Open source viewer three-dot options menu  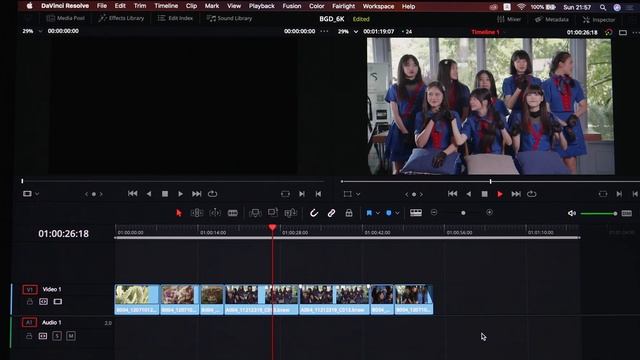click(324, 31)
